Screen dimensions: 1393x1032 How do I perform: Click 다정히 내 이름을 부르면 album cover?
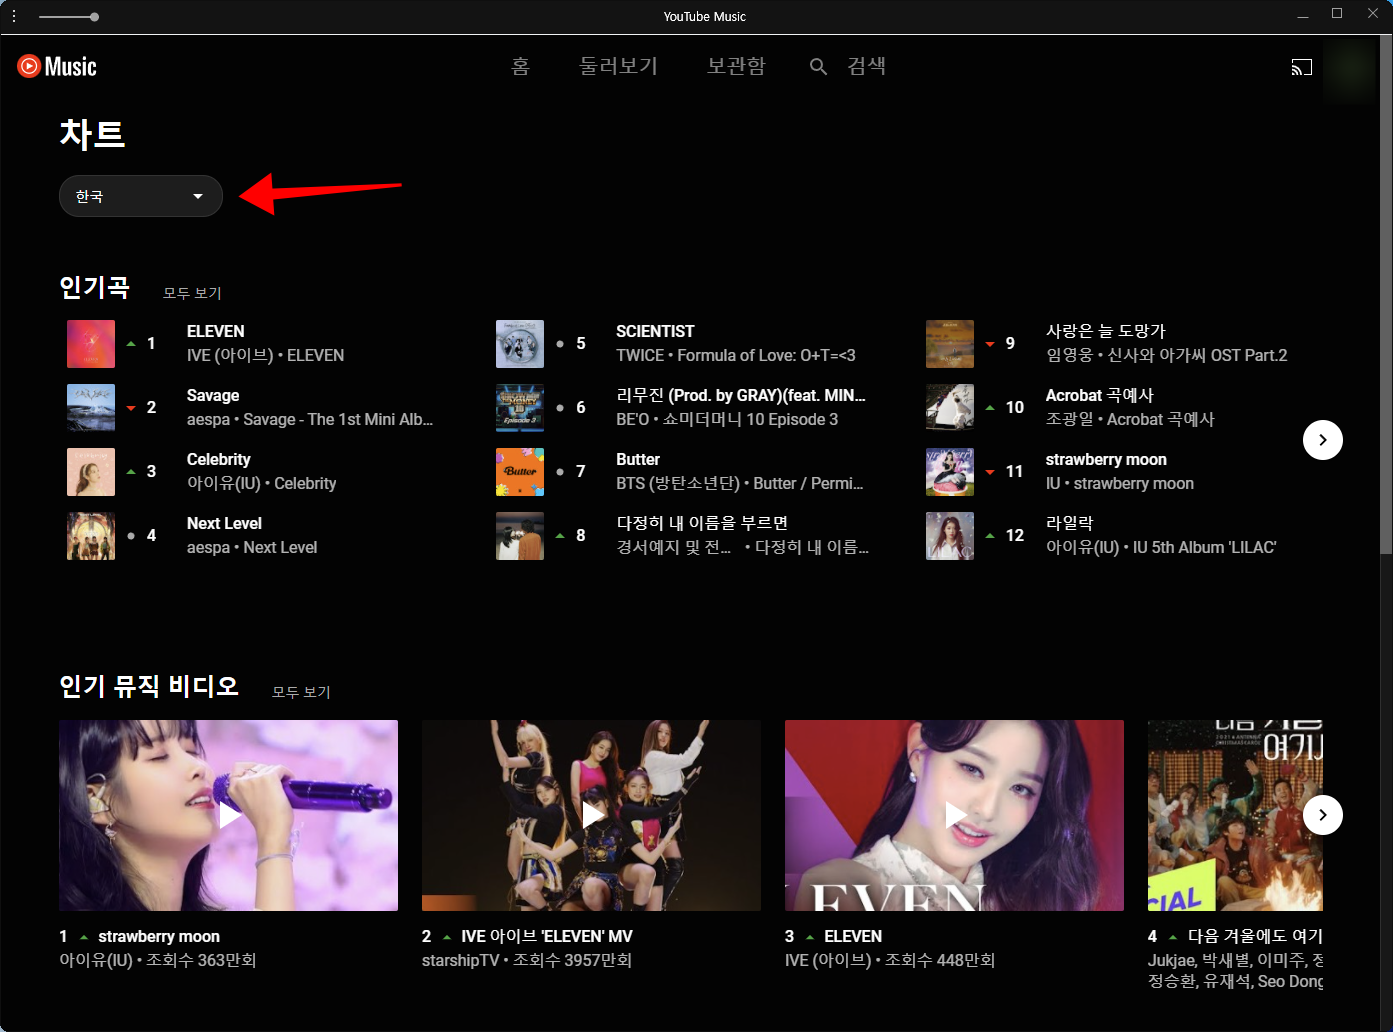coord(520,536)
